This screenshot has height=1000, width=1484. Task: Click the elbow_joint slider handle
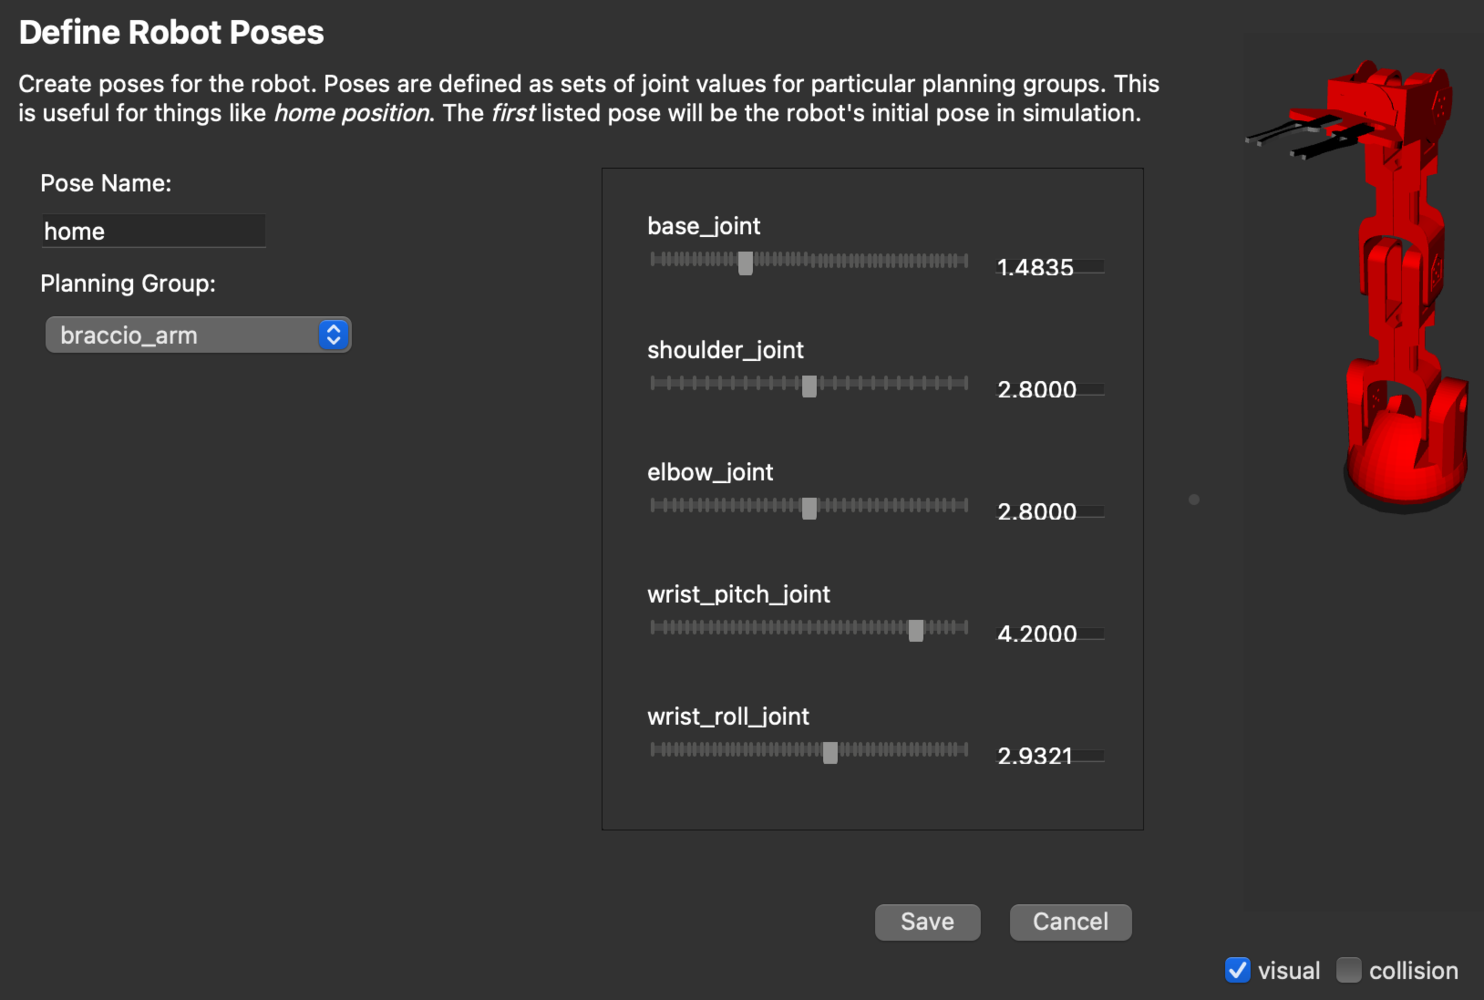(x=809, y=507)
